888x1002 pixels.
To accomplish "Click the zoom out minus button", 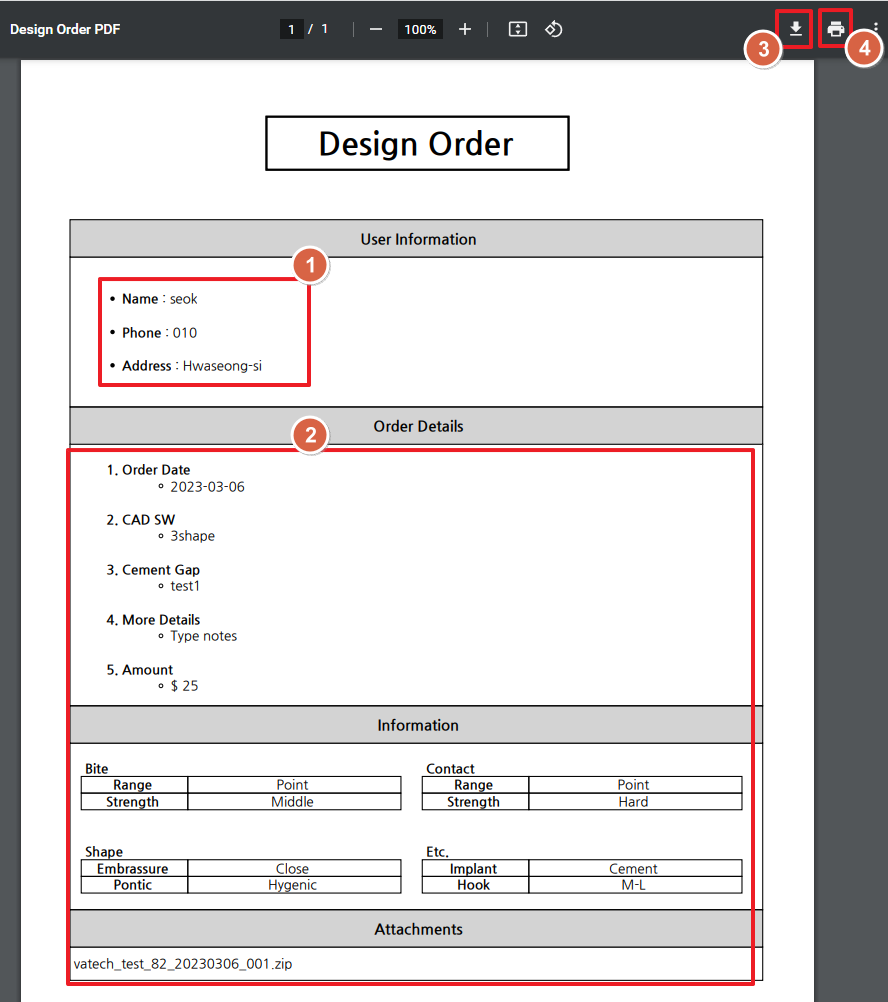I will coord(376,30).
